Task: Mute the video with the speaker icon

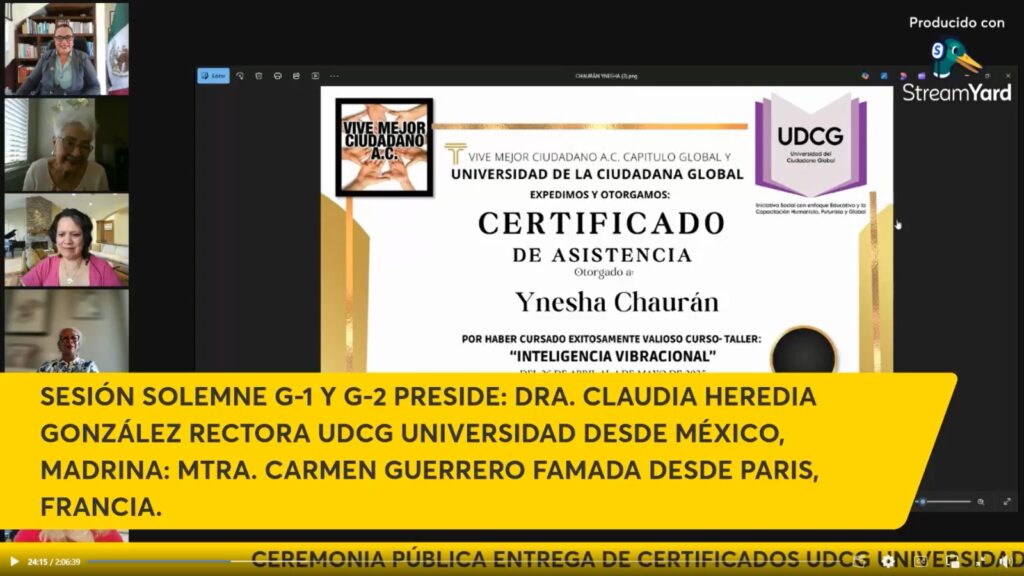Action: (x=1006, y=561)
